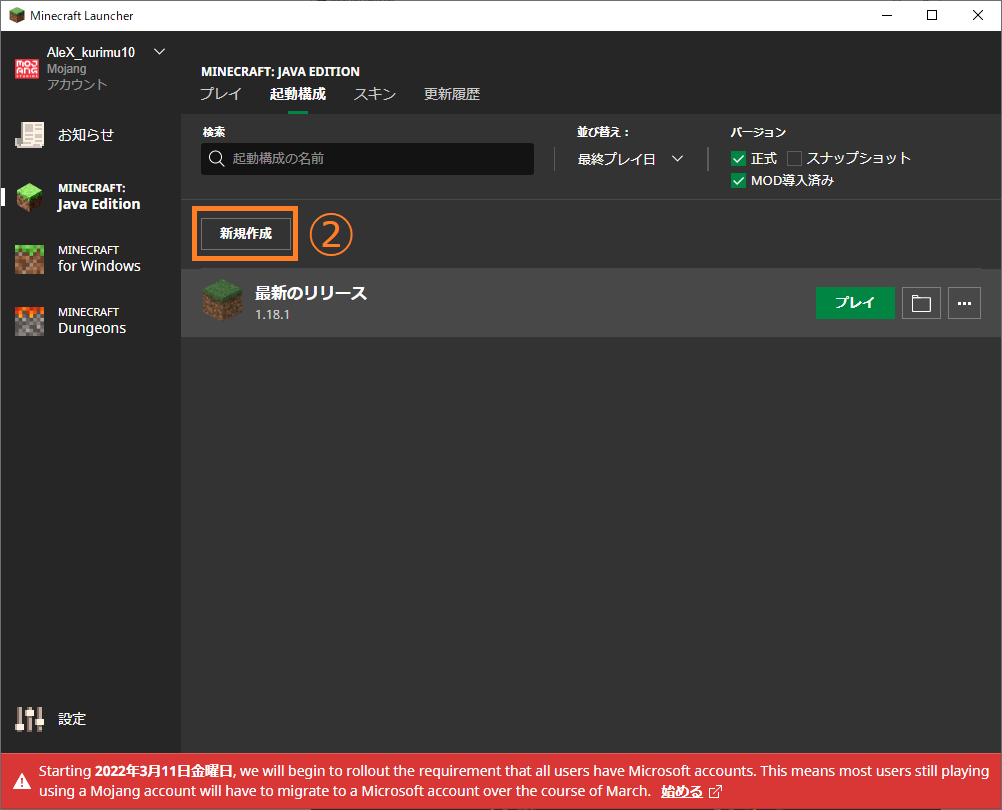This screenshot has height=810, width=1002.
Task: Switch to the 更新履歴 tab
Action: (452, 94)
